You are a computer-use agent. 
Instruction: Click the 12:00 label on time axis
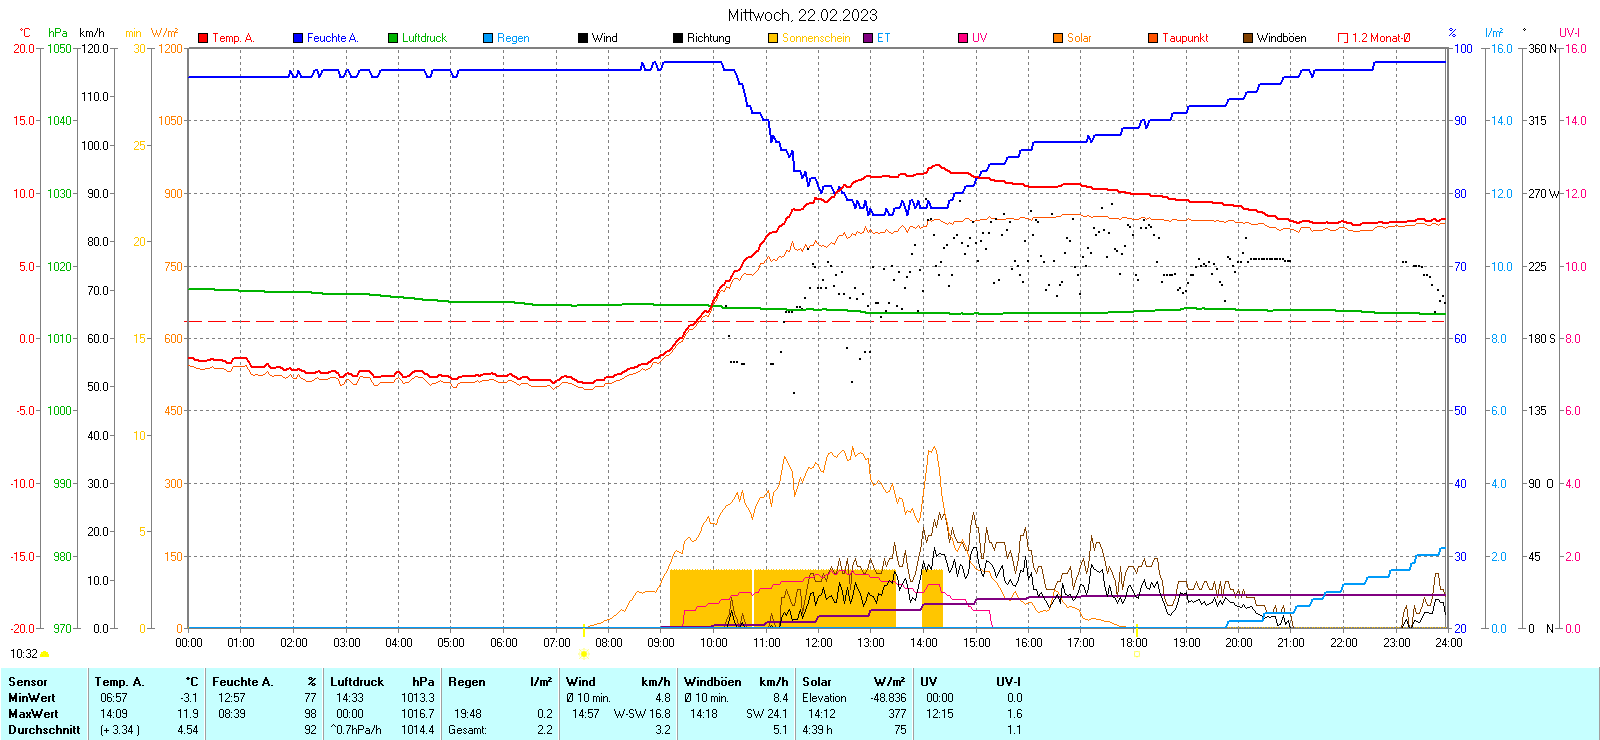[819, 643]
